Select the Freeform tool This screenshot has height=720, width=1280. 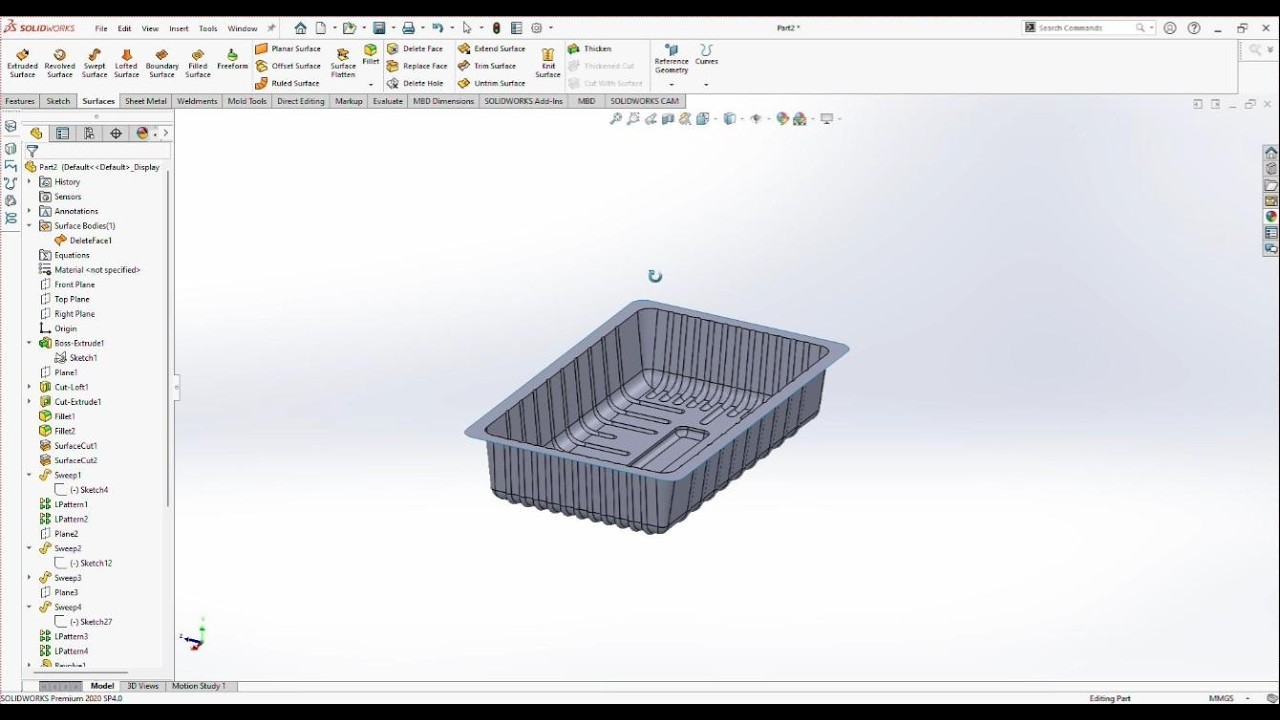point(232,59)
